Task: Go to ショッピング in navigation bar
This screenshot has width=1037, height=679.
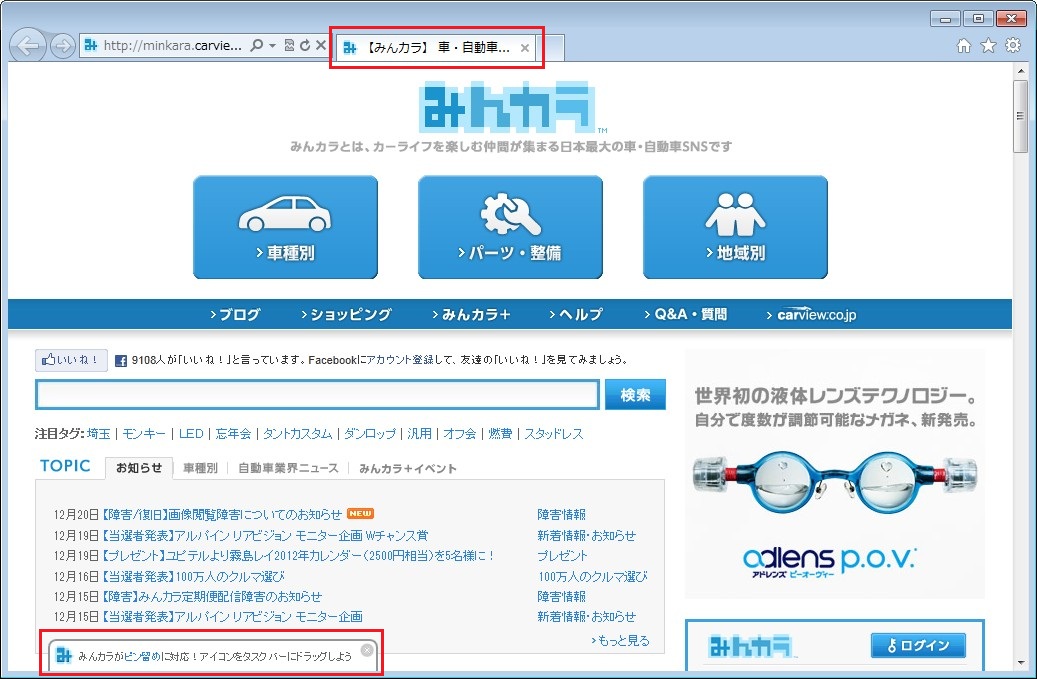Action: (x=346, y=315)
